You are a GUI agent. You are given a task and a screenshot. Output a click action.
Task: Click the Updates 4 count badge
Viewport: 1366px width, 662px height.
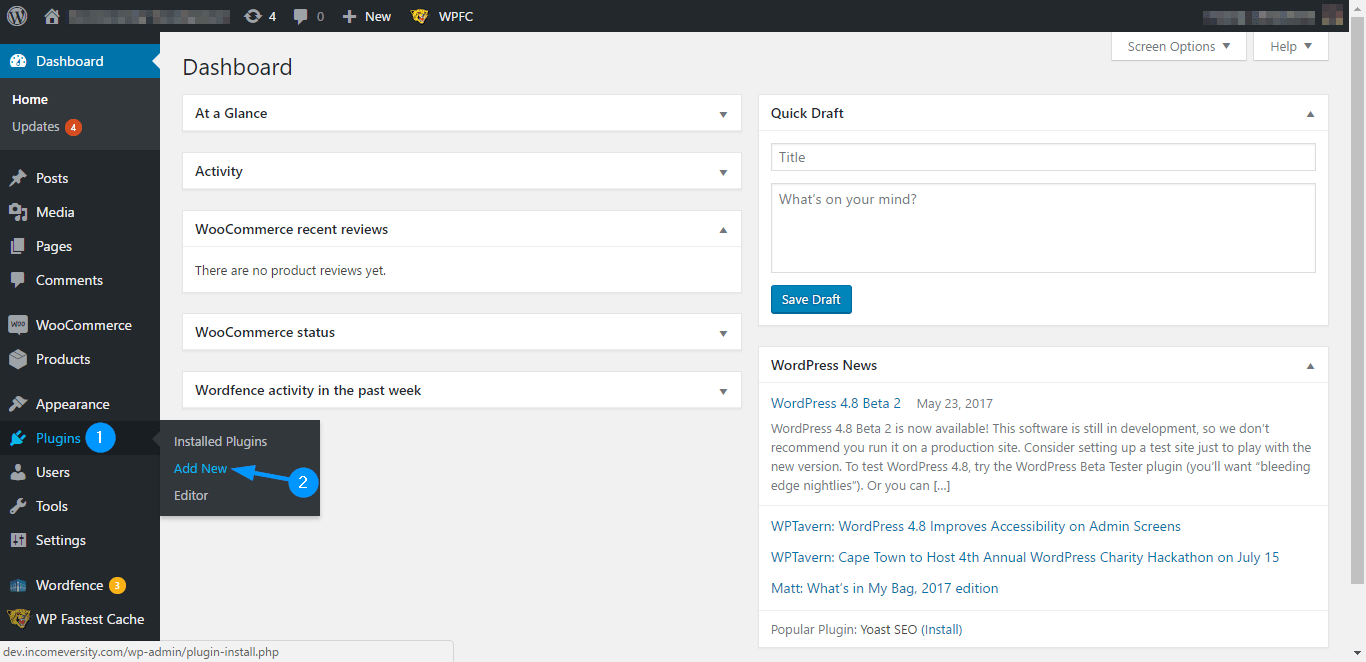(73, 127)
